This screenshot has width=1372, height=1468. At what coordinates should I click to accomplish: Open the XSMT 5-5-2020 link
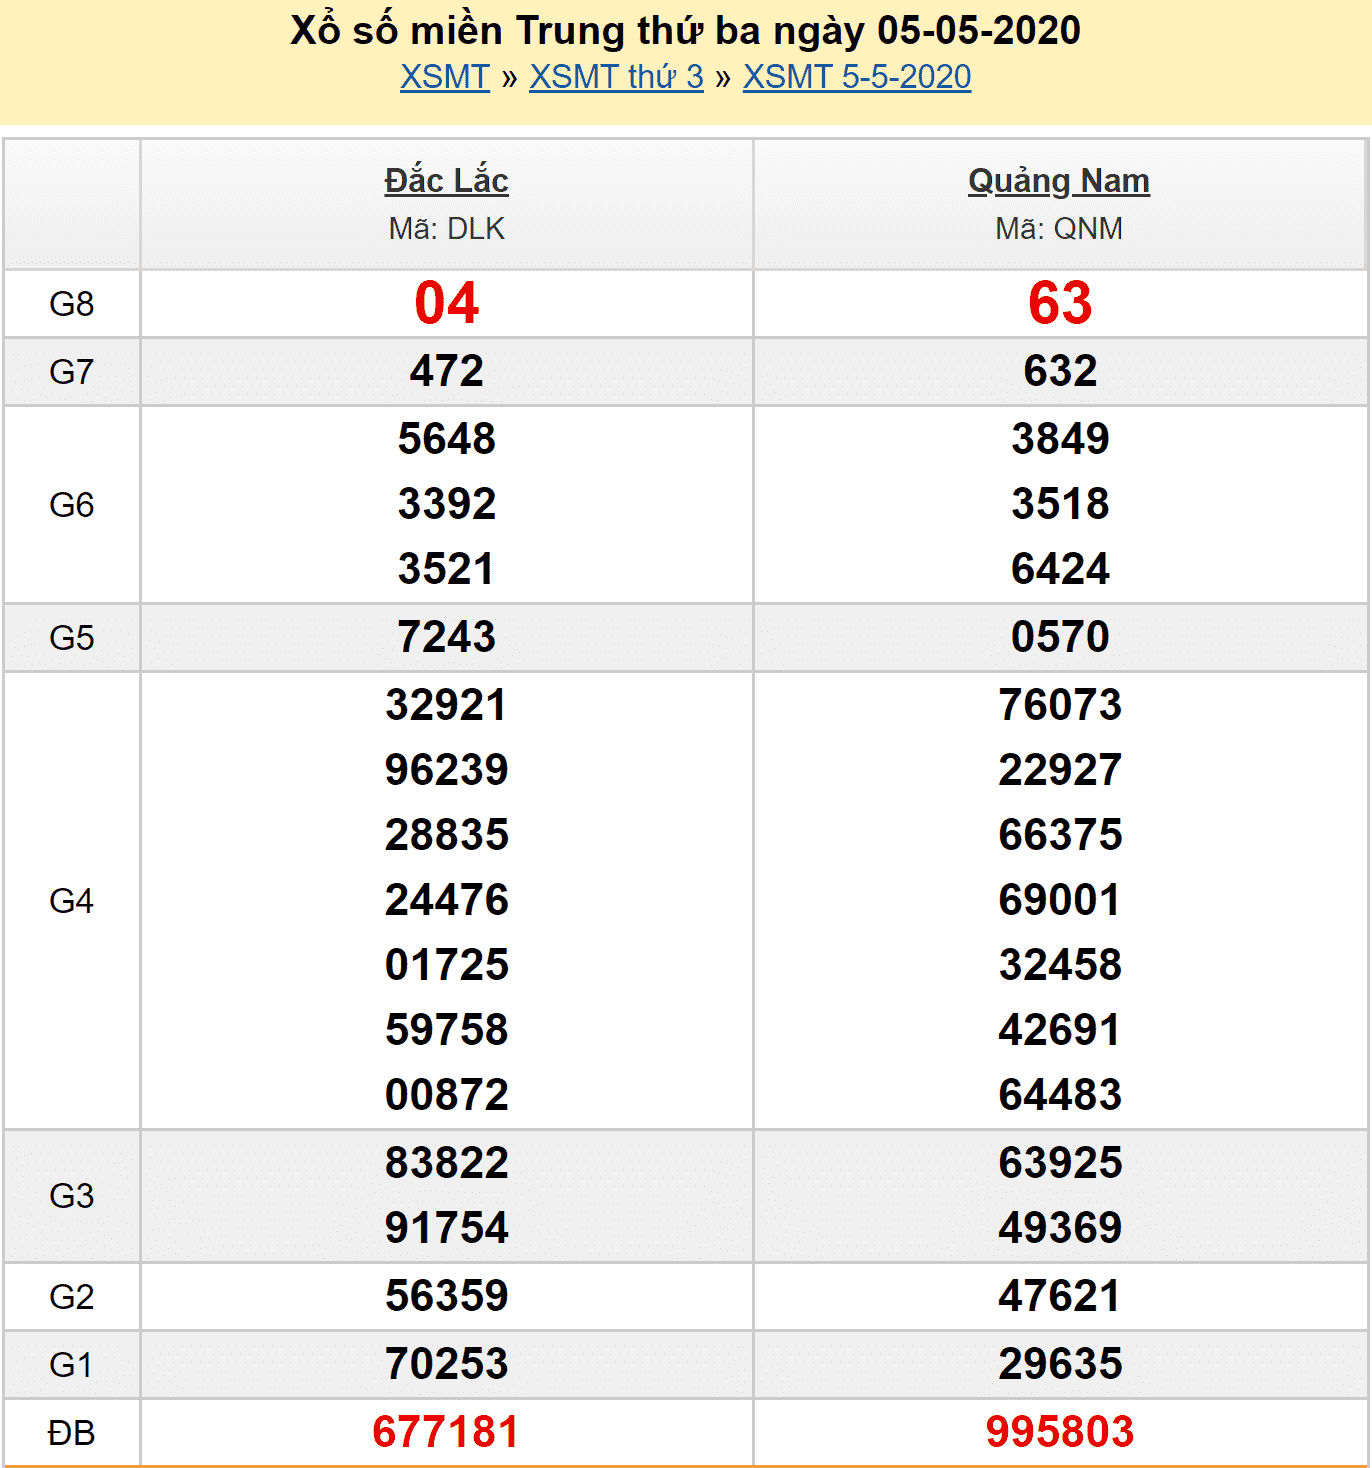tap(857, 77)
